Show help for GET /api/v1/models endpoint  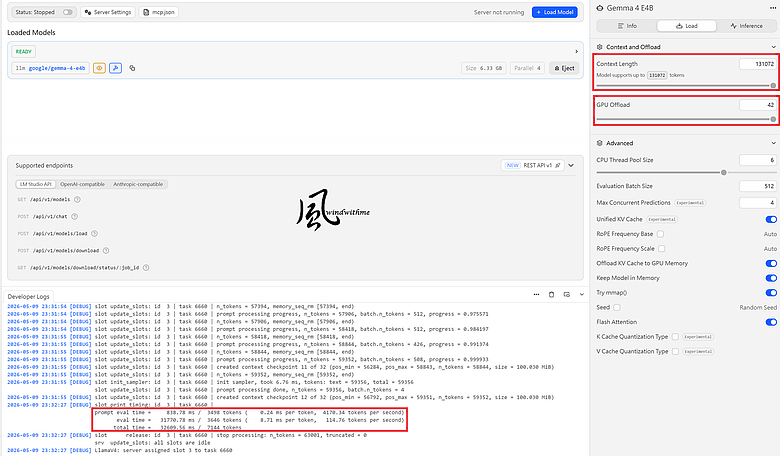pyautogui.click(x=77, y=199)
